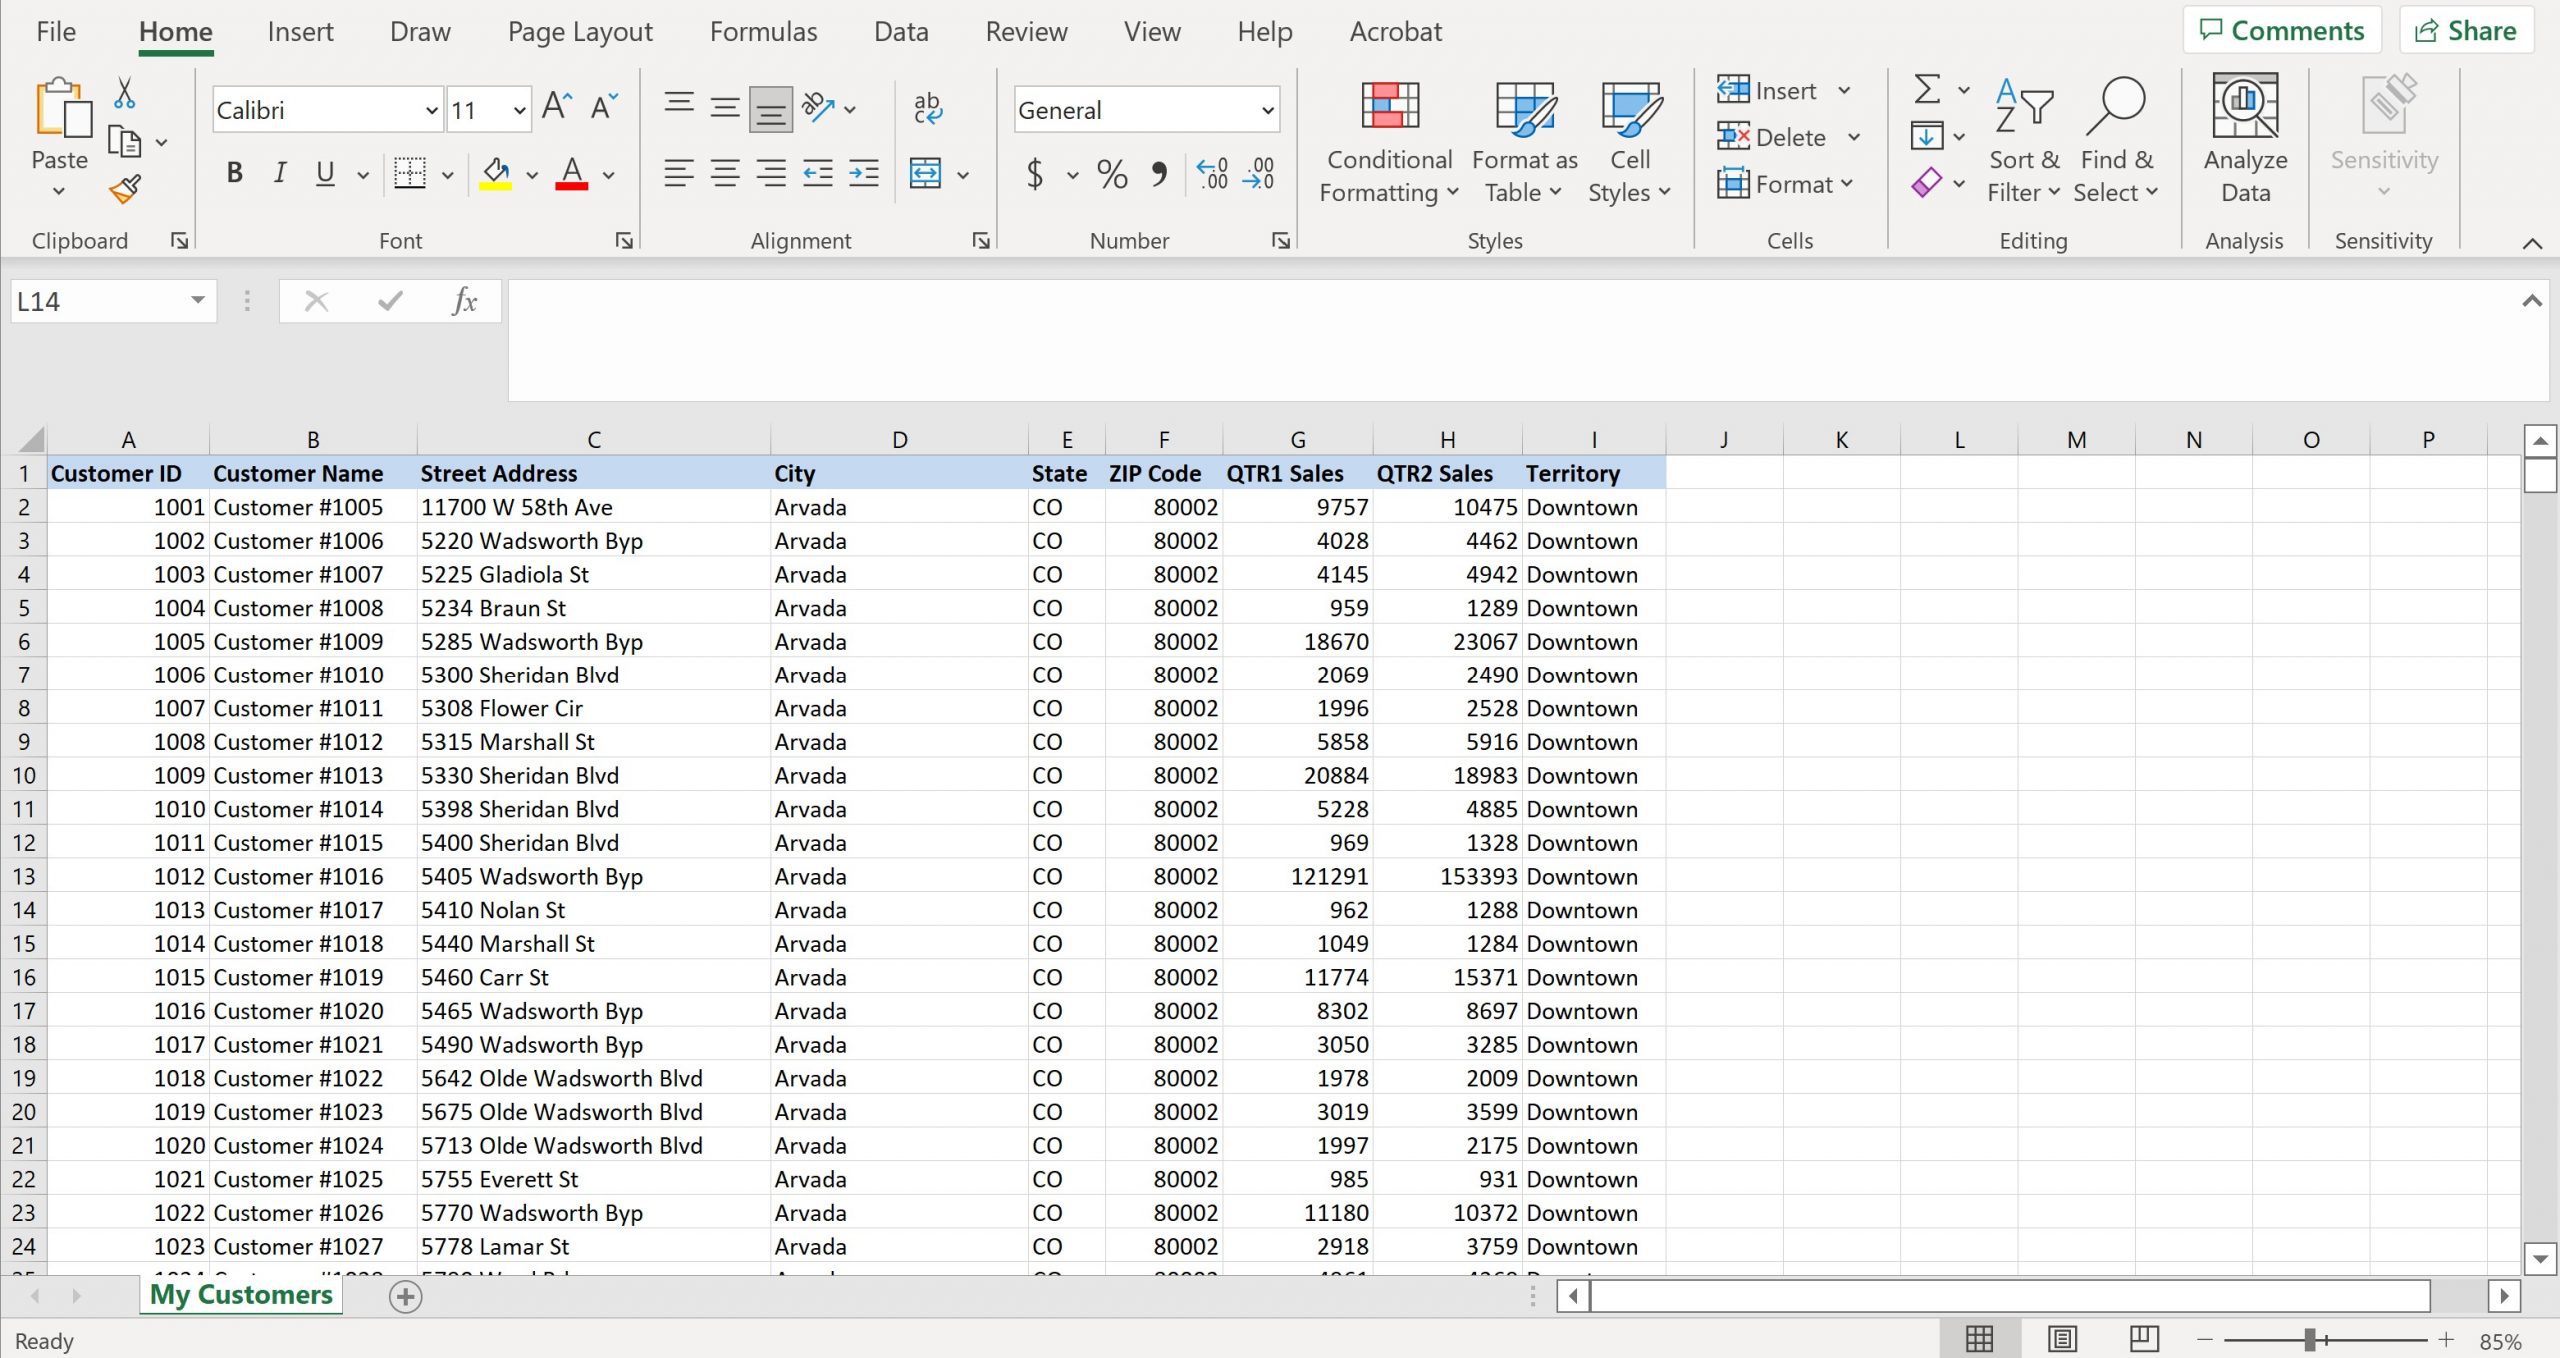Expand the Font name dropdown
The image size is (2560, 1358).
click(x=433, y=110)
